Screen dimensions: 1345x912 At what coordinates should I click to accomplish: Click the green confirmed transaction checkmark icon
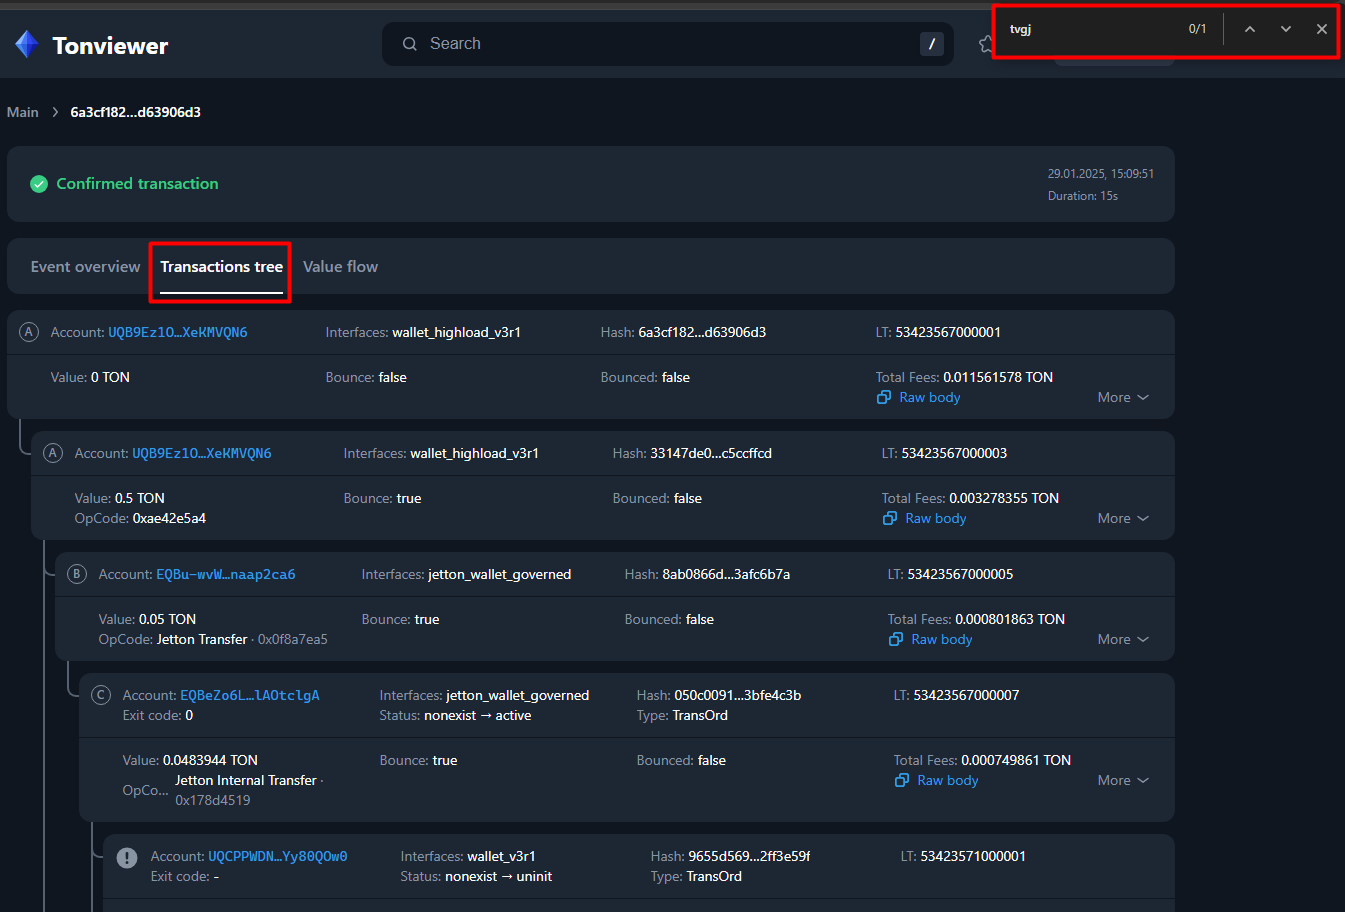(39, 184)
